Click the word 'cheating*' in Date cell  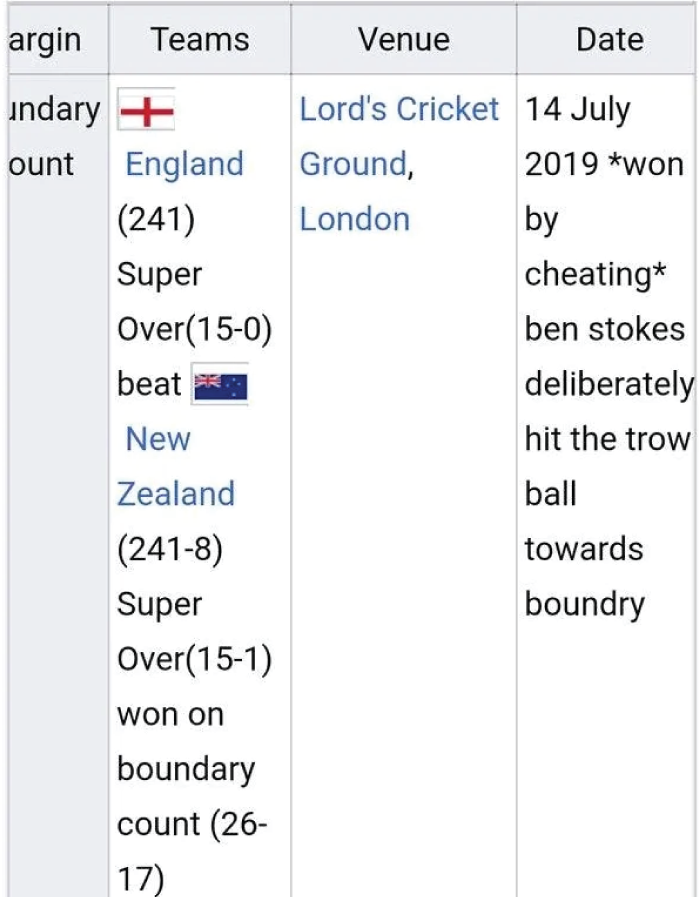coord(595,274)
